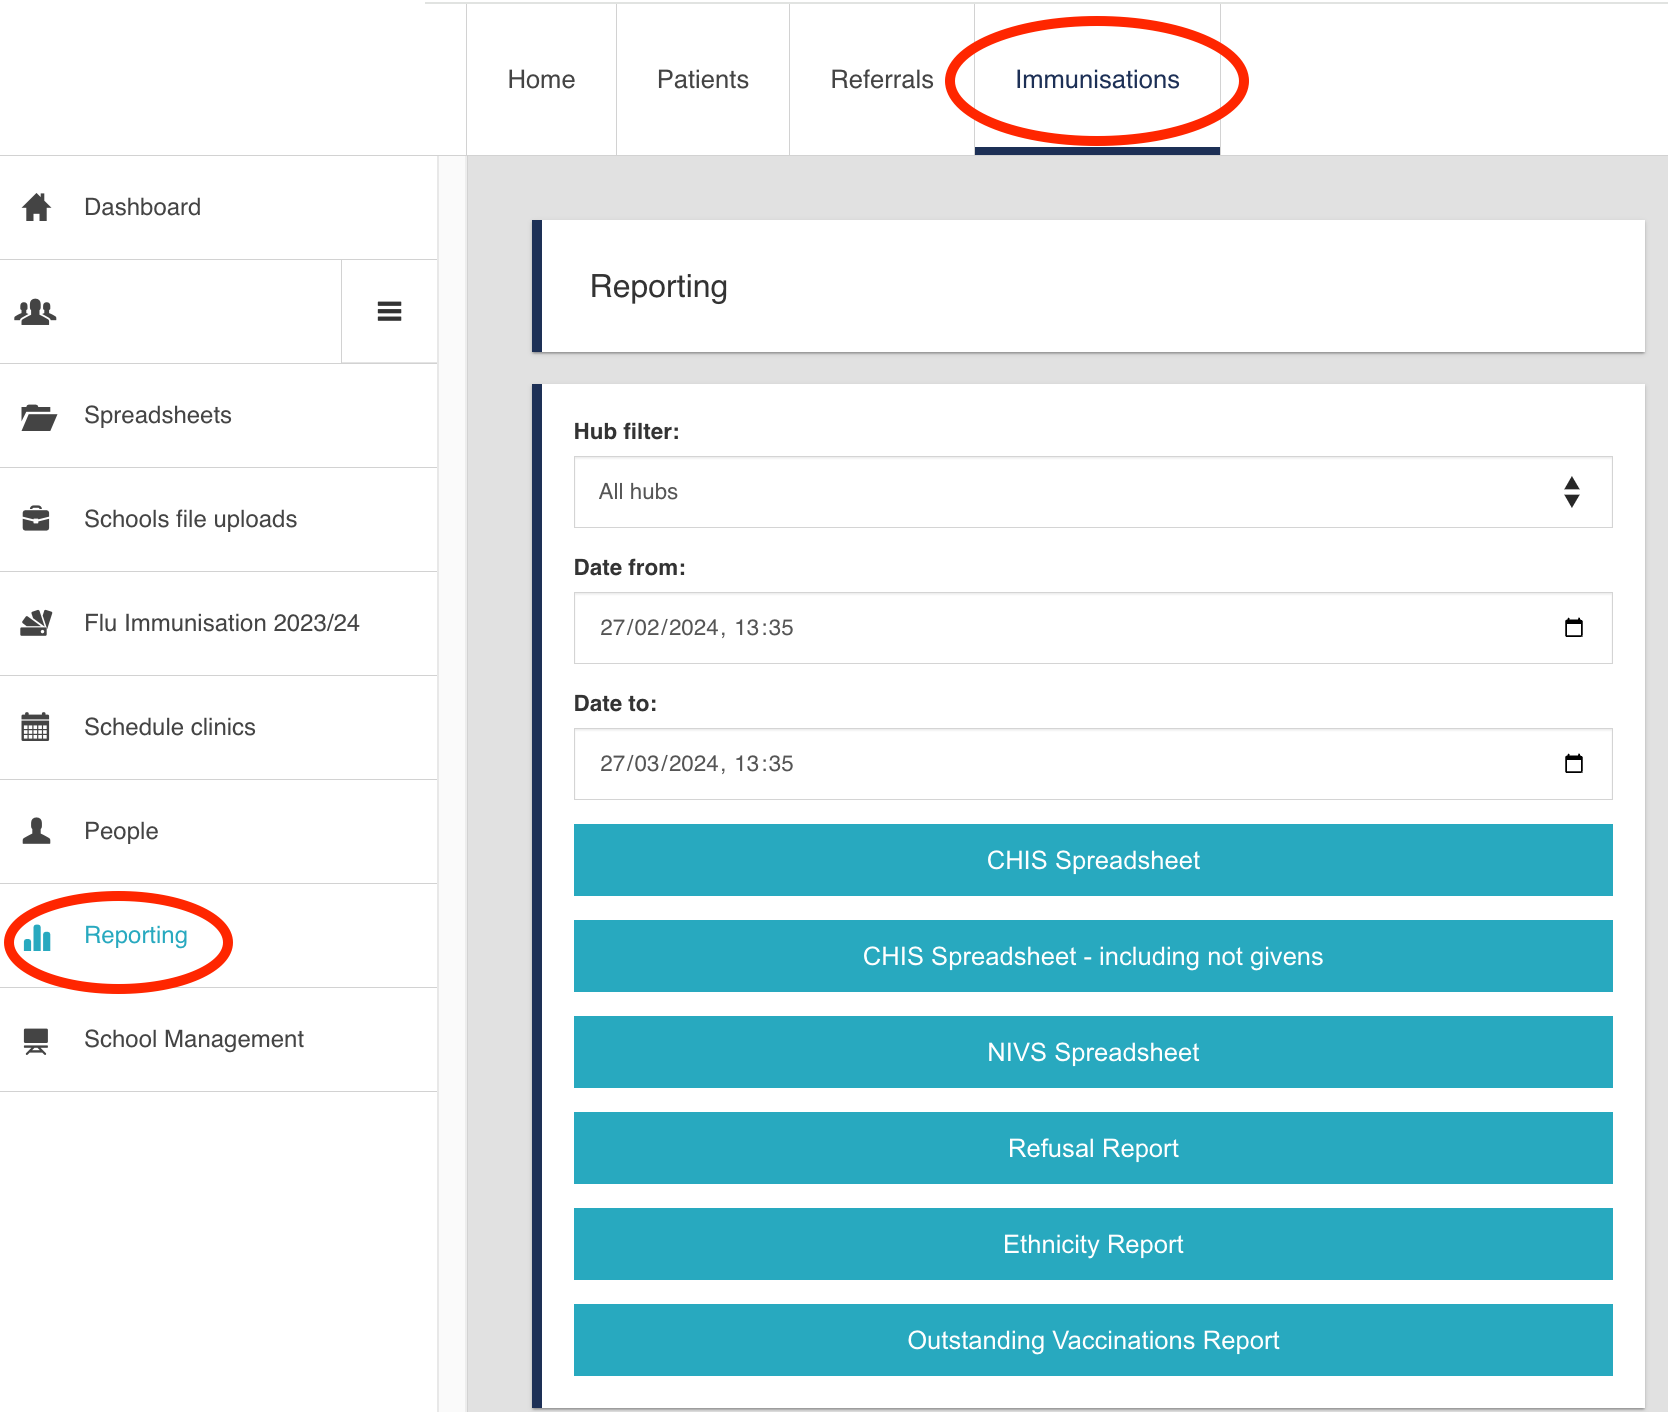Go to the Home tab
Image resolution: width=1668 pixels, height=1412 pixels.
click(541, 80)
